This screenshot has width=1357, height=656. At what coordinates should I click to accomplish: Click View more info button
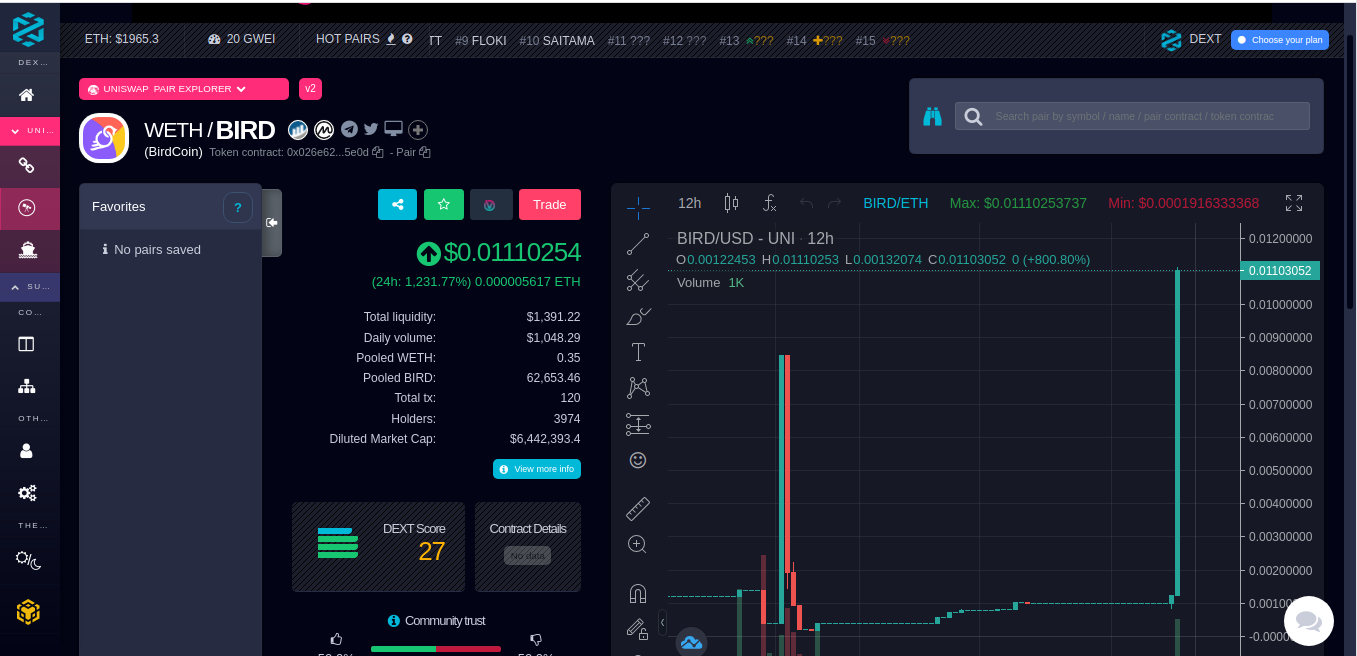[x=537, y=469]
